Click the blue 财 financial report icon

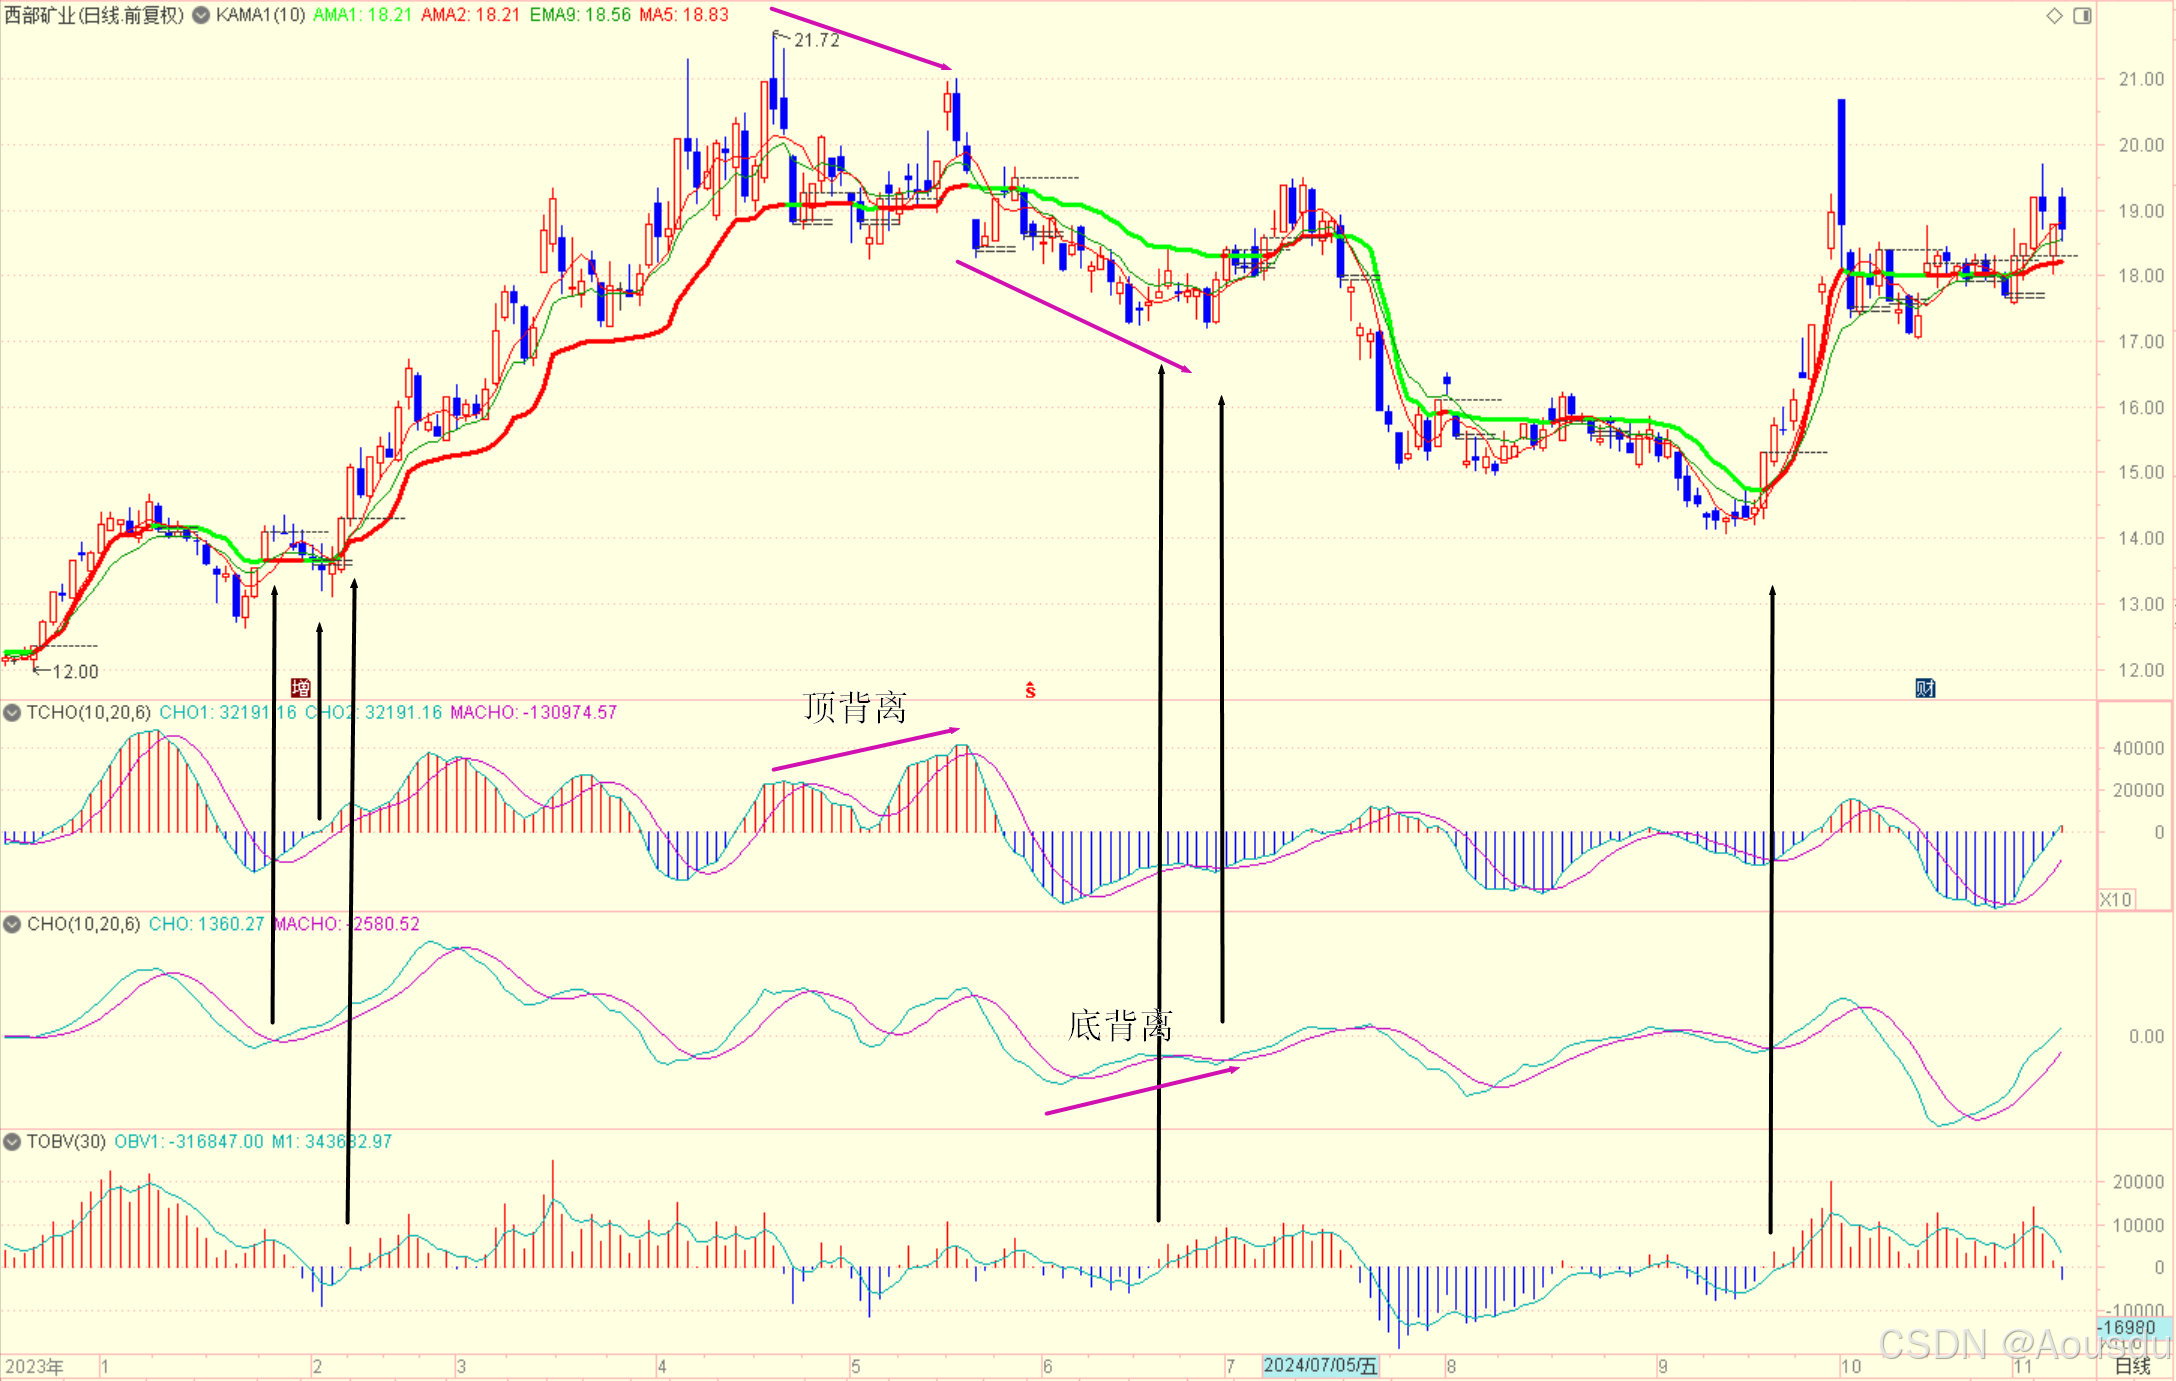click(1925, 688)
